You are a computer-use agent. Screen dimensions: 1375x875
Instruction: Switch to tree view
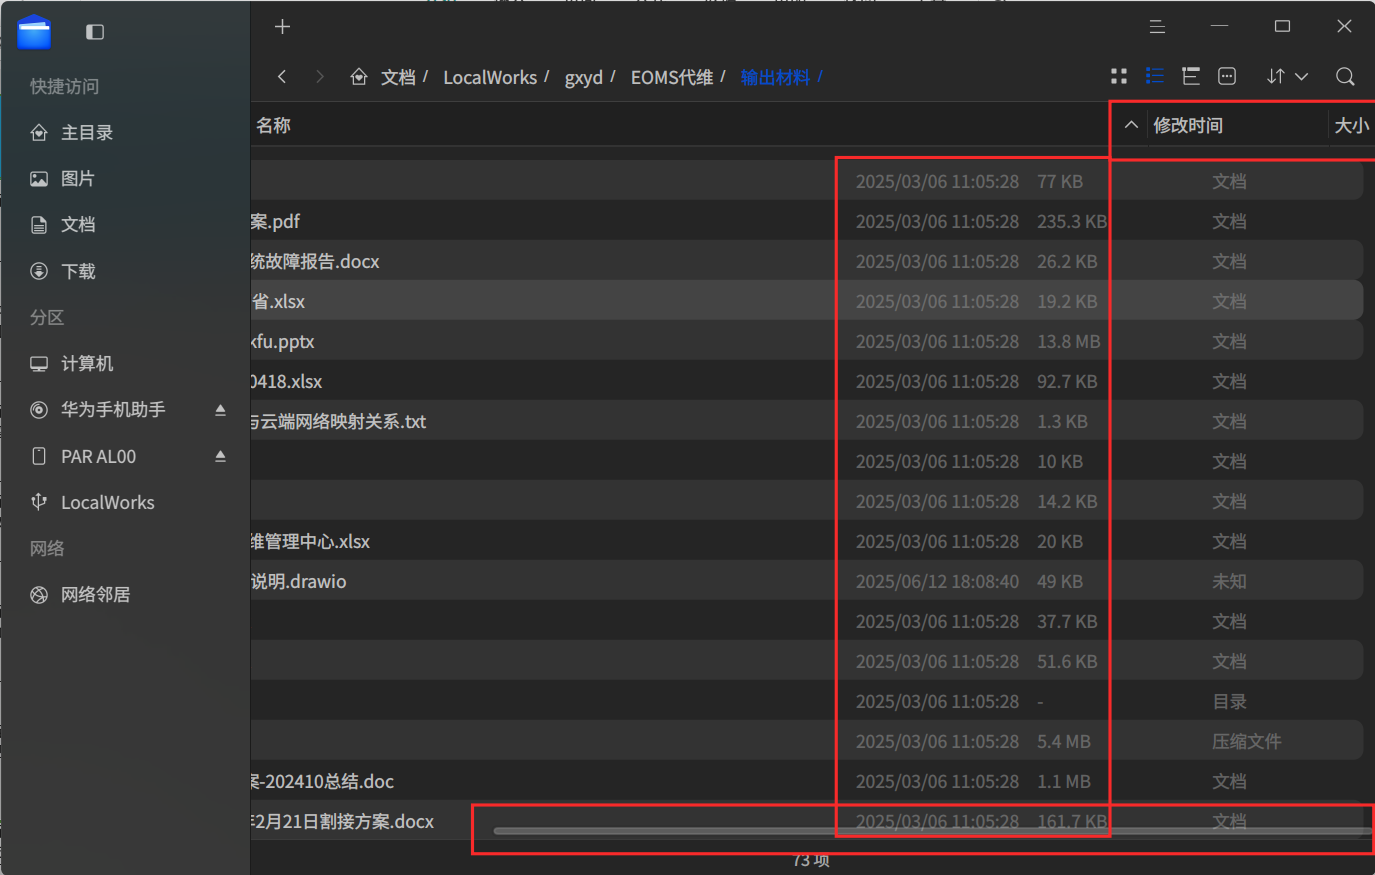tap(1191, 77)
